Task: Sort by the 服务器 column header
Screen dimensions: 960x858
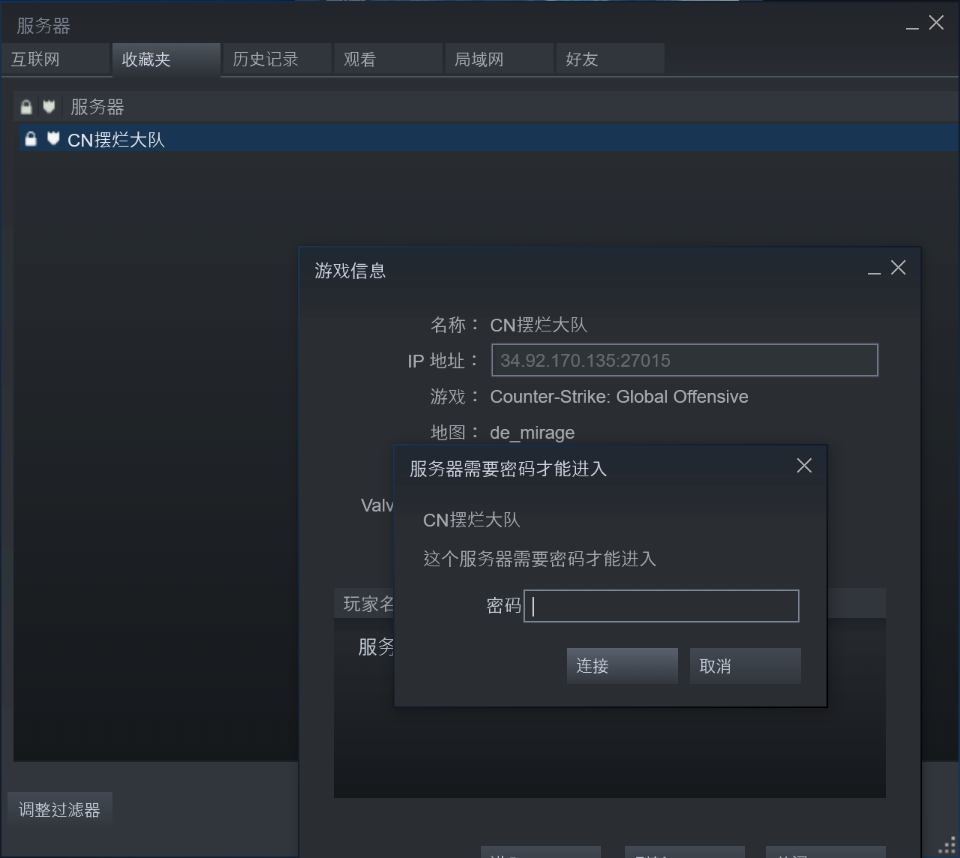Action: coord(97,107)
